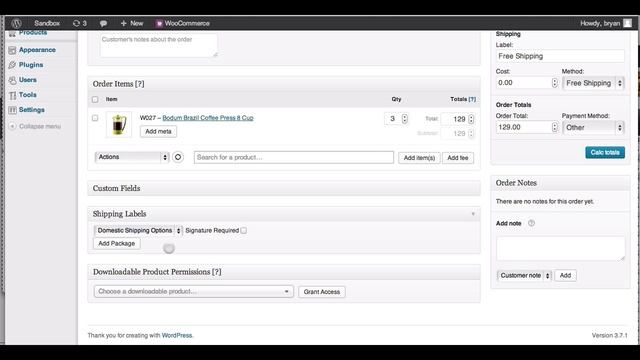The image size is (640, 360).
Task: Click the Appearance sidebar icon
Action: click(x=12, y=50)
